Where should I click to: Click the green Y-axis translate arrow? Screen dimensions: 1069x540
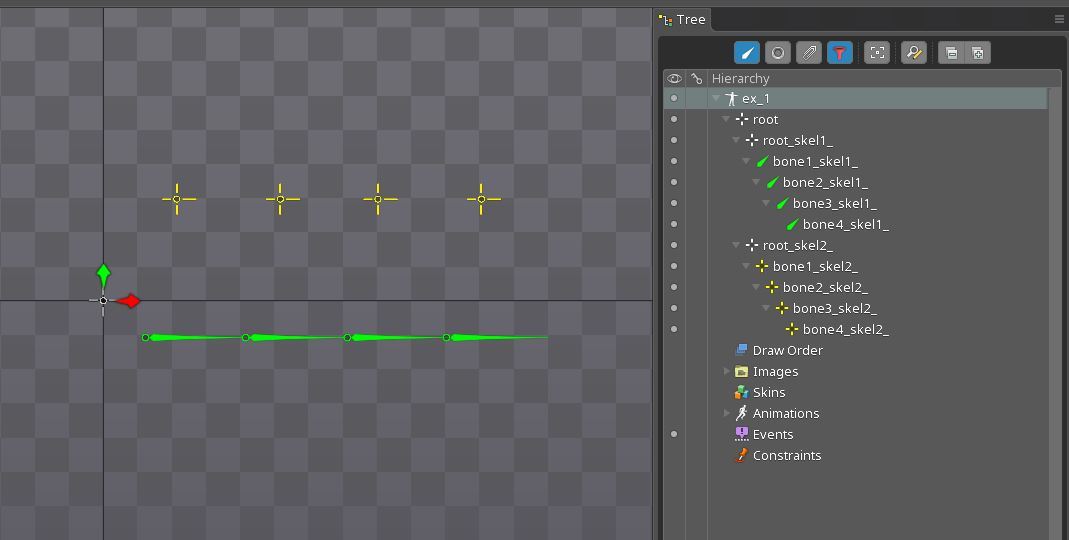tap(104, 275)
